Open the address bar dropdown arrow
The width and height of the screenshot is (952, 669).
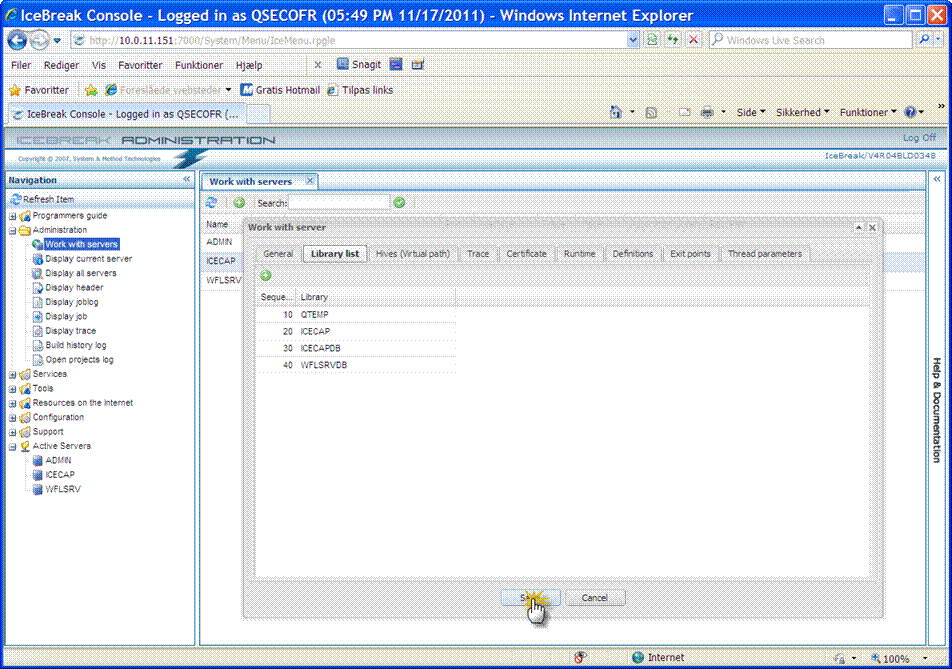pyautogui.click(x=633, y=40)
